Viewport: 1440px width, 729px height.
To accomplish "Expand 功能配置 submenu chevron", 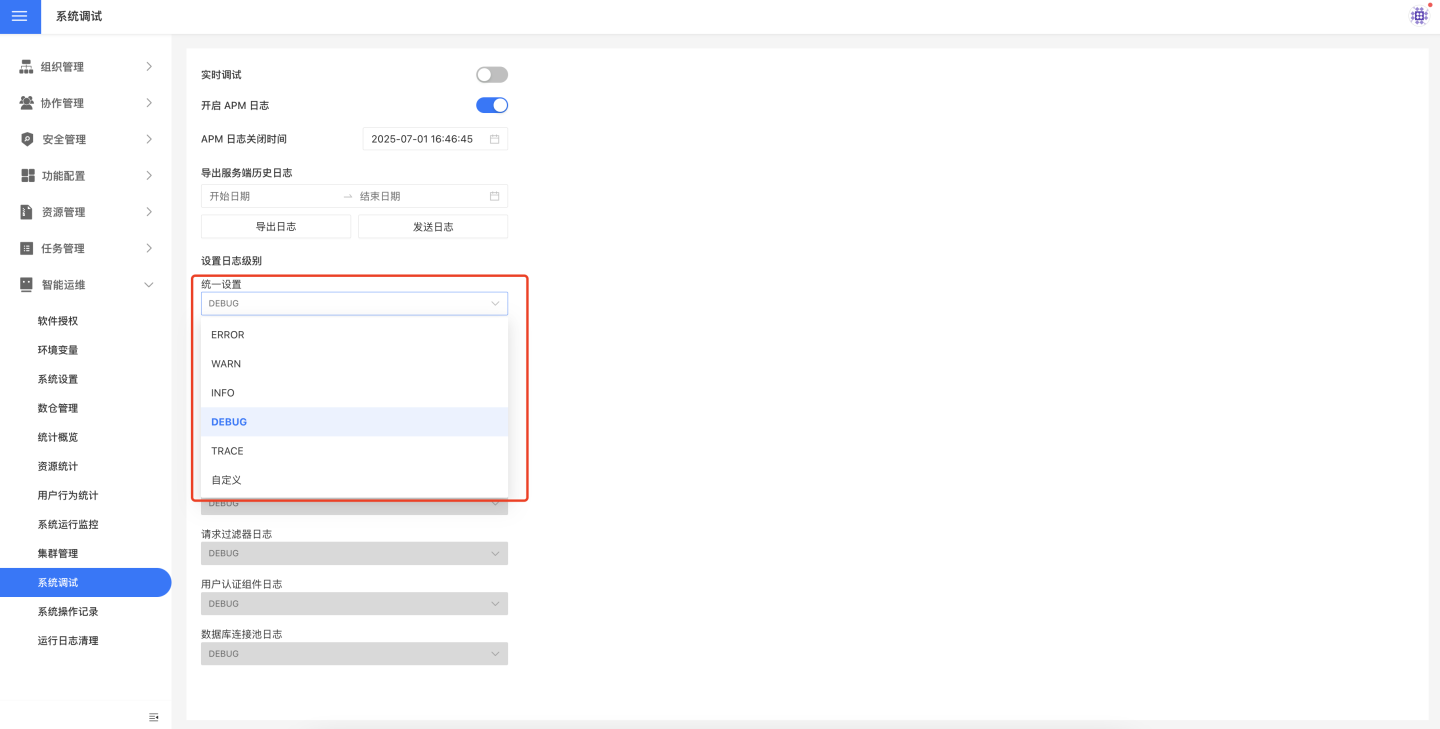I will [149, 176].
